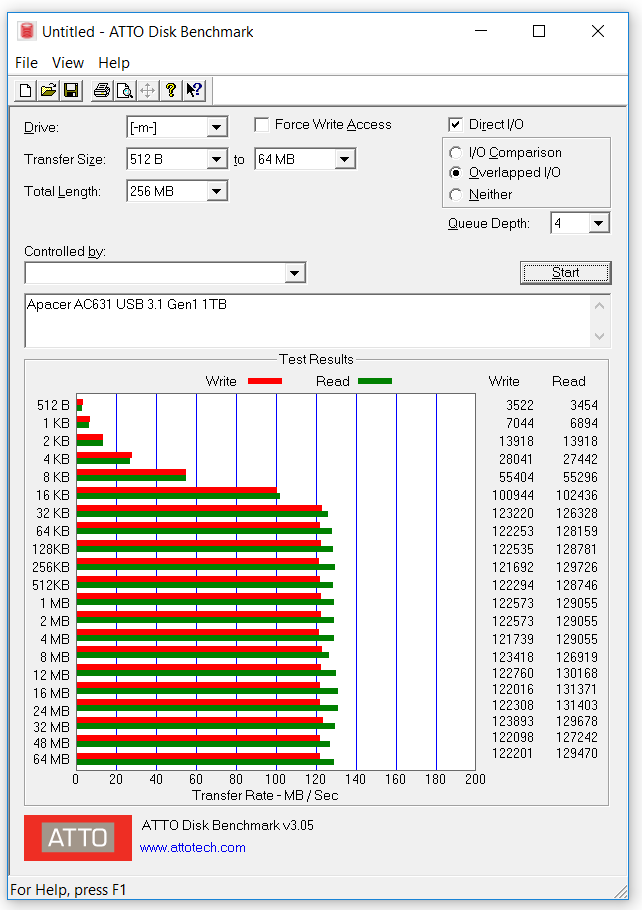Viewport: 642px width, 910px height.
Task: Open the File menu
Action: [x=27, y=63]
